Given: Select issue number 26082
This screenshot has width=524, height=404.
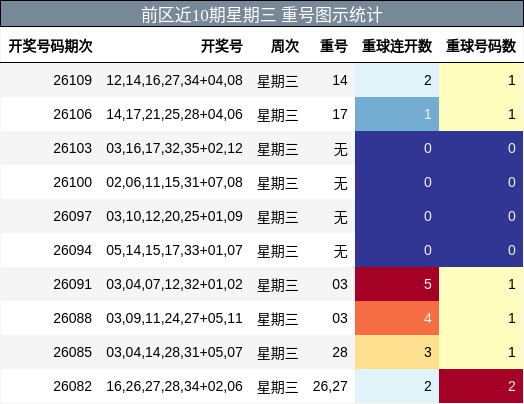Looking at the screenshot, I should (73, 386).
